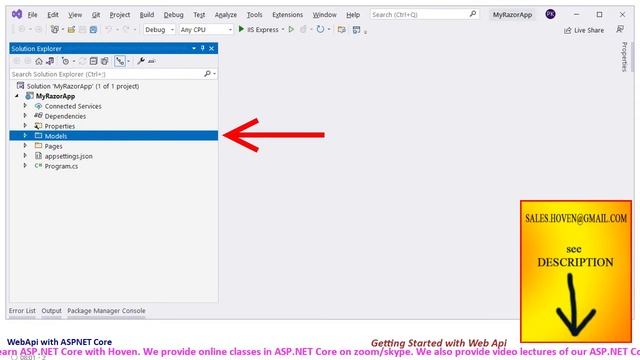Click Start Without Debugging outline arrow
The image size is (640, 360).
[x=291, y=29]
